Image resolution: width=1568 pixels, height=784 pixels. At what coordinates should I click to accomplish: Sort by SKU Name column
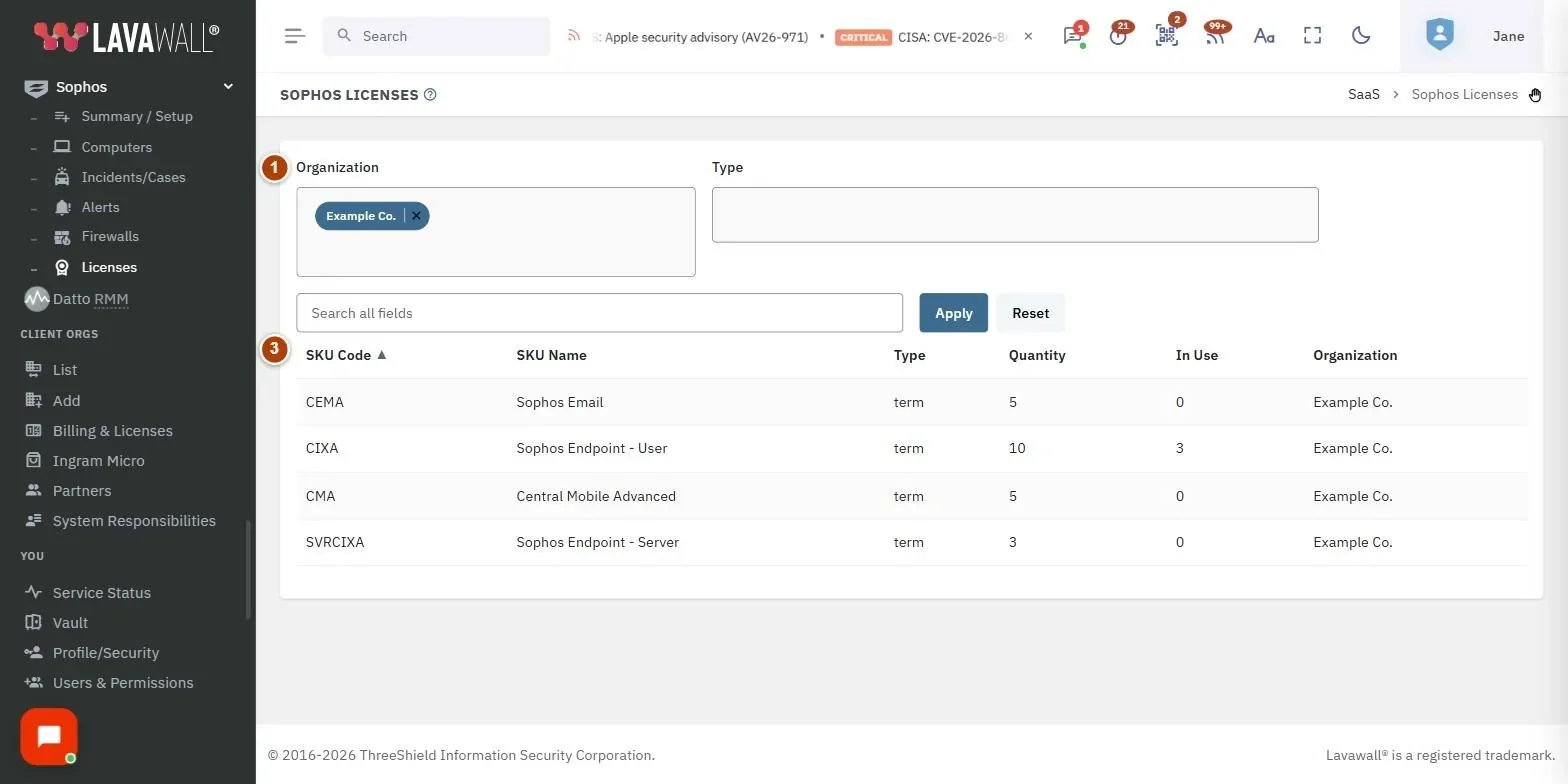point(551,355)
